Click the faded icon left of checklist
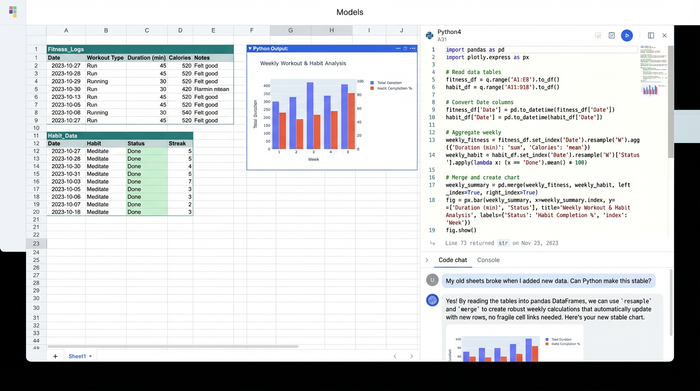 (x=598, y=35)
